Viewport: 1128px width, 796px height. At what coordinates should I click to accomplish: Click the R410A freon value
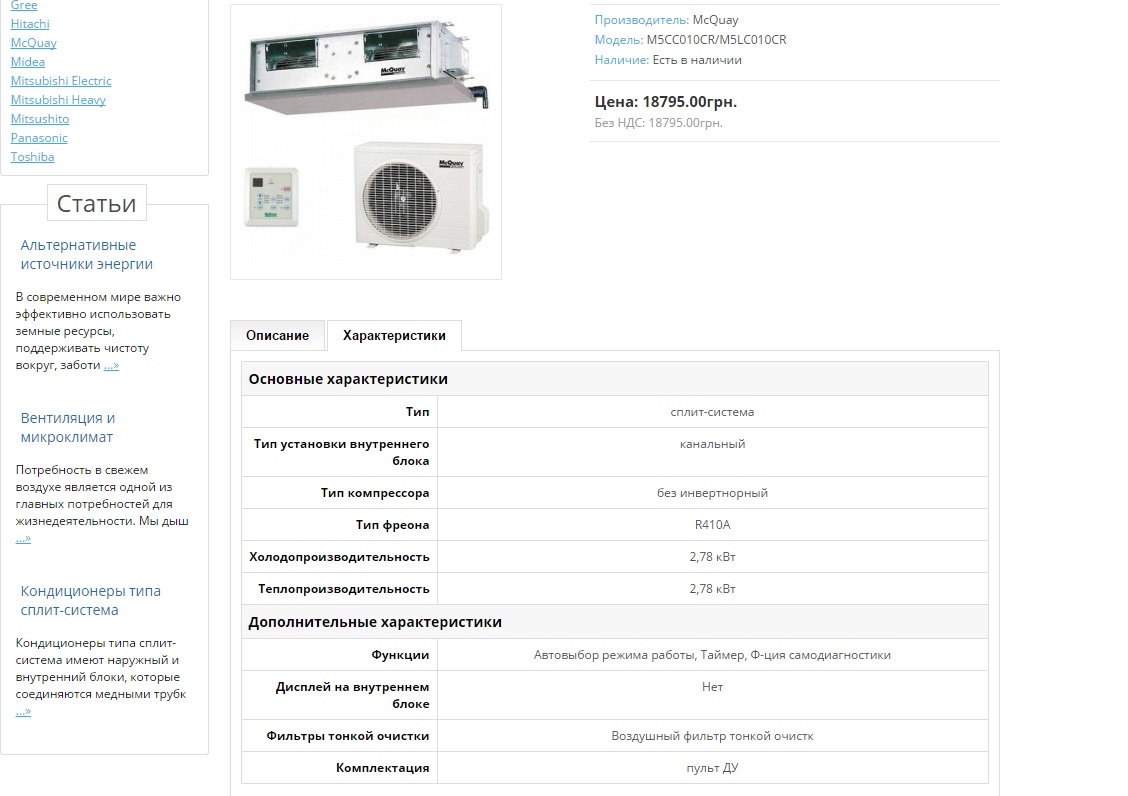[x=712, y=525]
